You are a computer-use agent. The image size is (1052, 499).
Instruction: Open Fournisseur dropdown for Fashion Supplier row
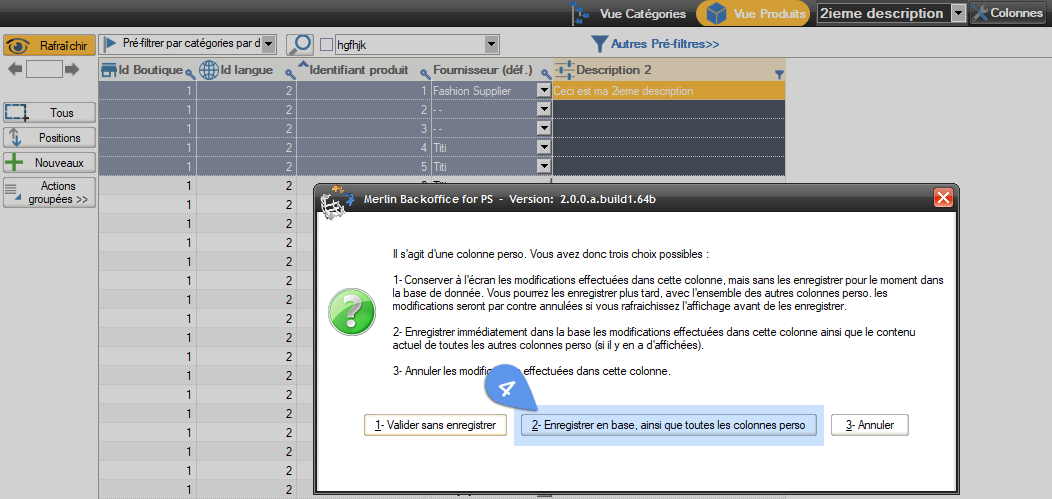click(544, 91)
